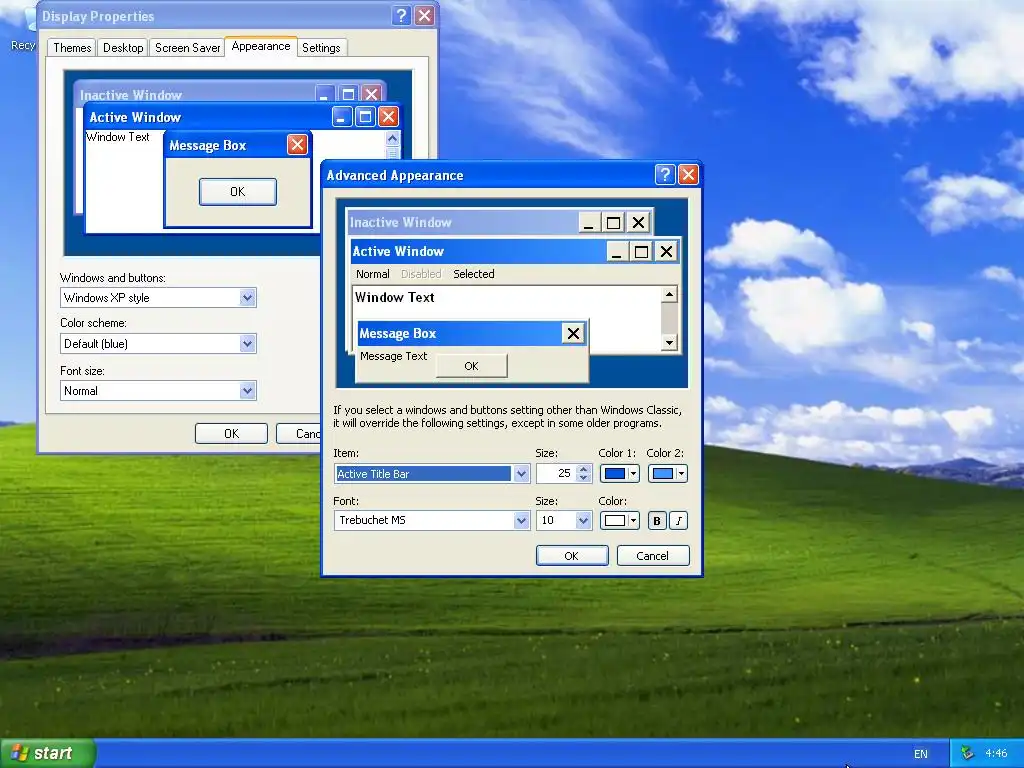Click Normal menu item in preview
1024x768 pixels.
372,274
